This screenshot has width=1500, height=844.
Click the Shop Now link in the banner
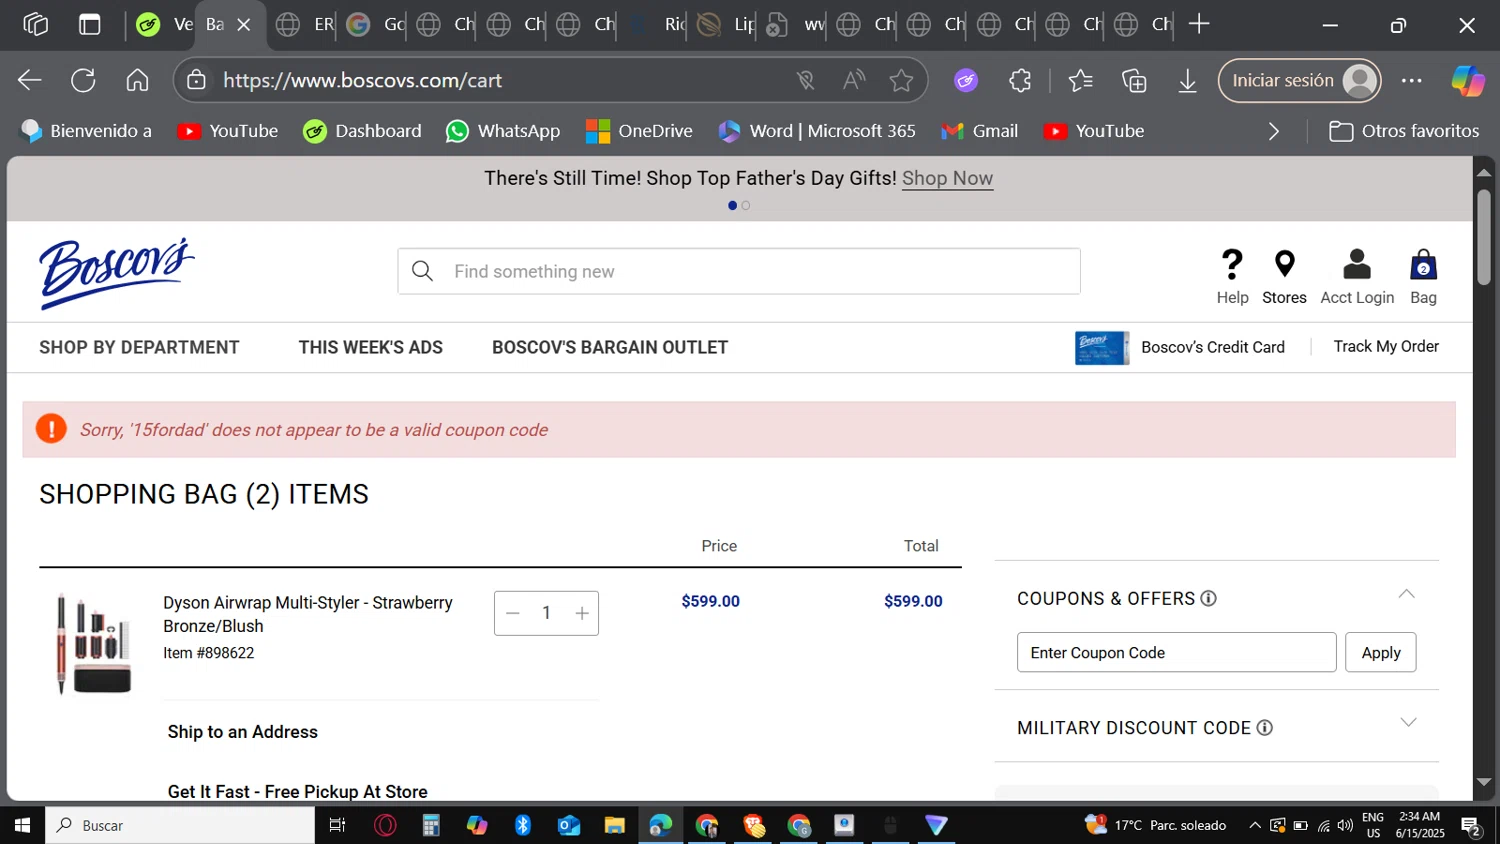pos(947,178)
